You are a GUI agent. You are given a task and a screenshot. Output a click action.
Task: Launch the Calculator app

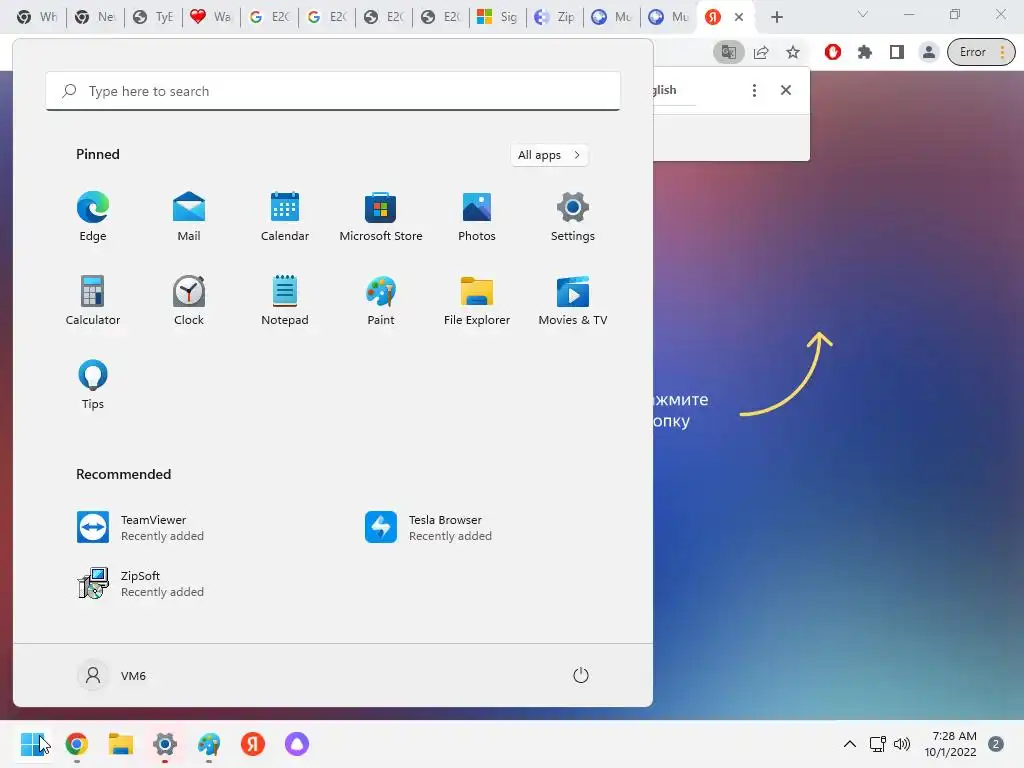point(93,300)
